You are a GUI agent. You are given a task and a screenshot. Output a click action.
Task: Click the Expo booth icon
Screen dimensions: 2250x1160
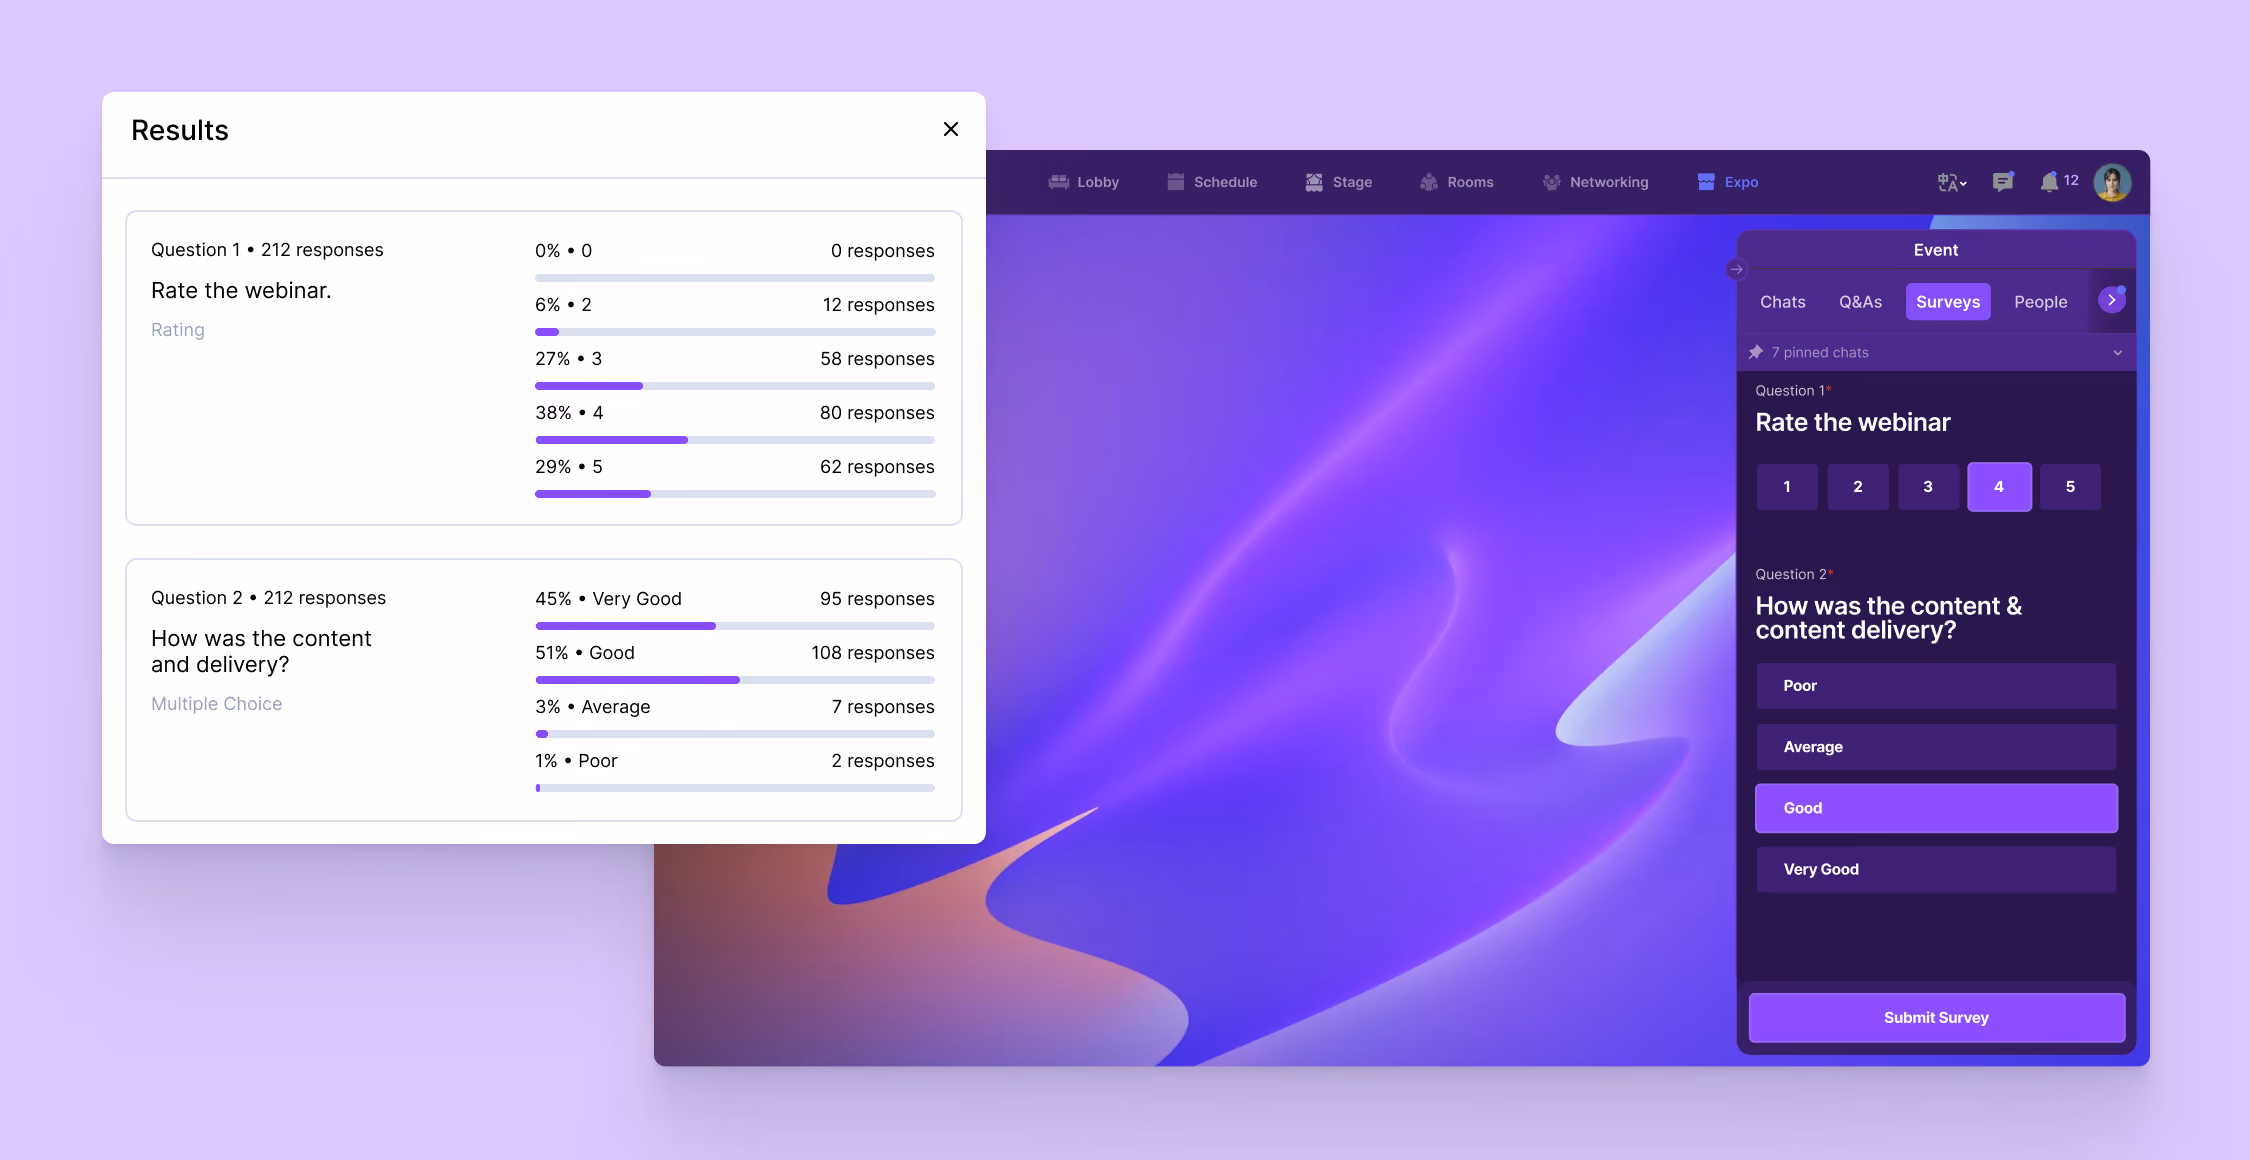[1706, 182]
